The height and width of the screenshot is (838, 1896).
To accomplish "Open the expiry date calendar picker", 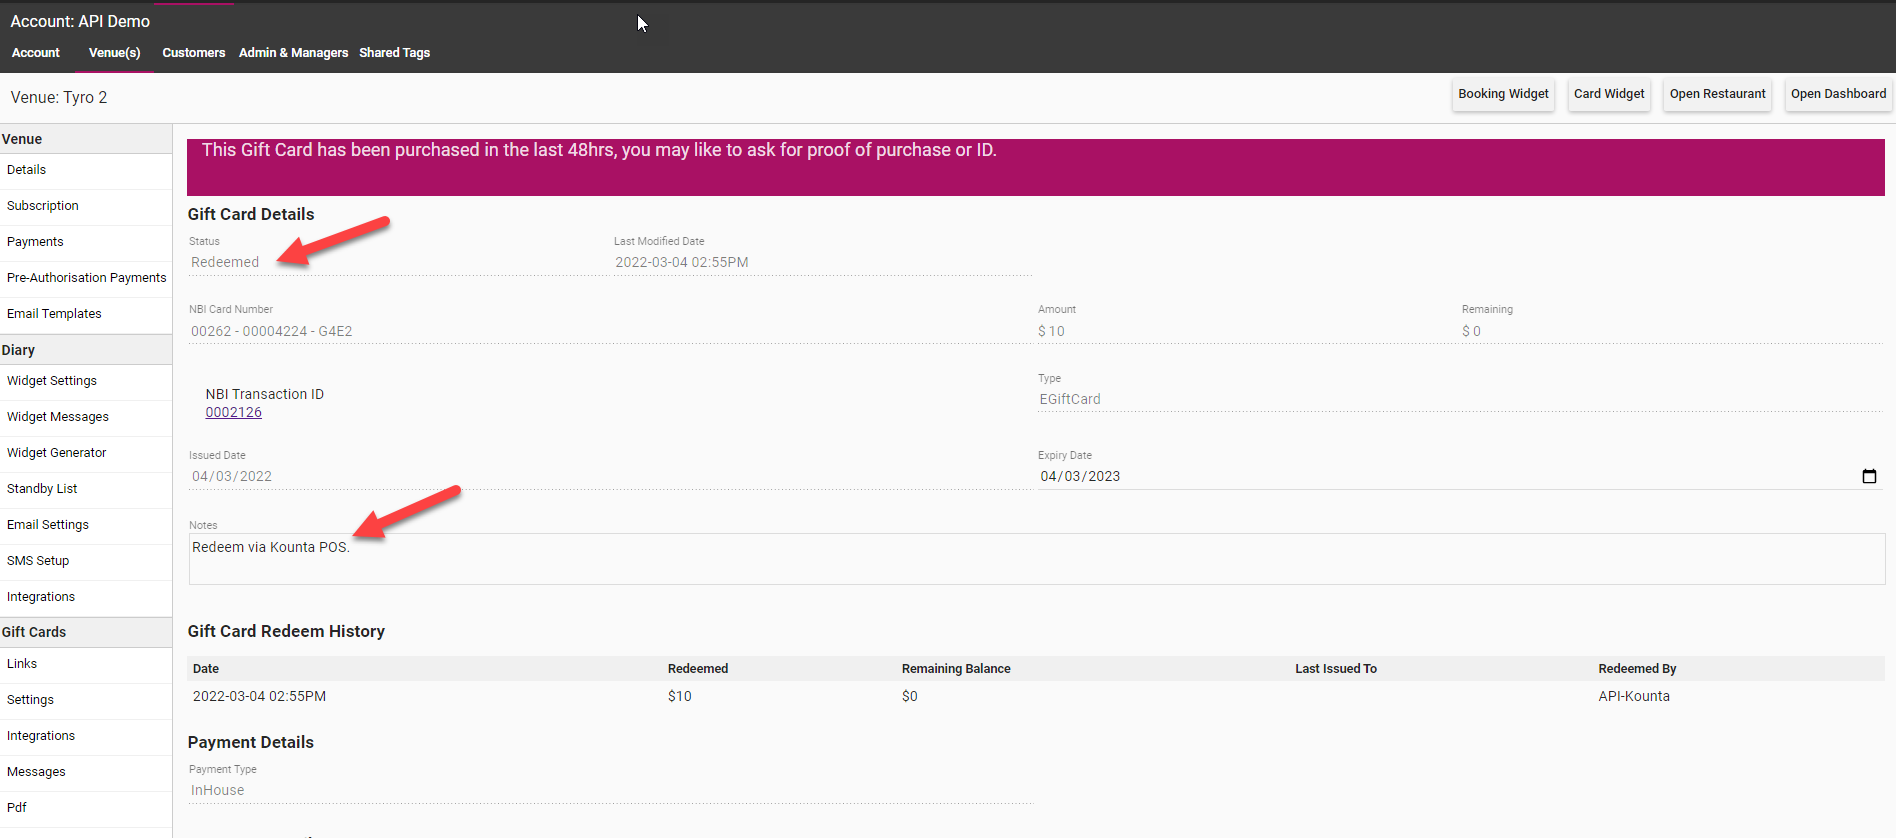I will coord(1868,477).
